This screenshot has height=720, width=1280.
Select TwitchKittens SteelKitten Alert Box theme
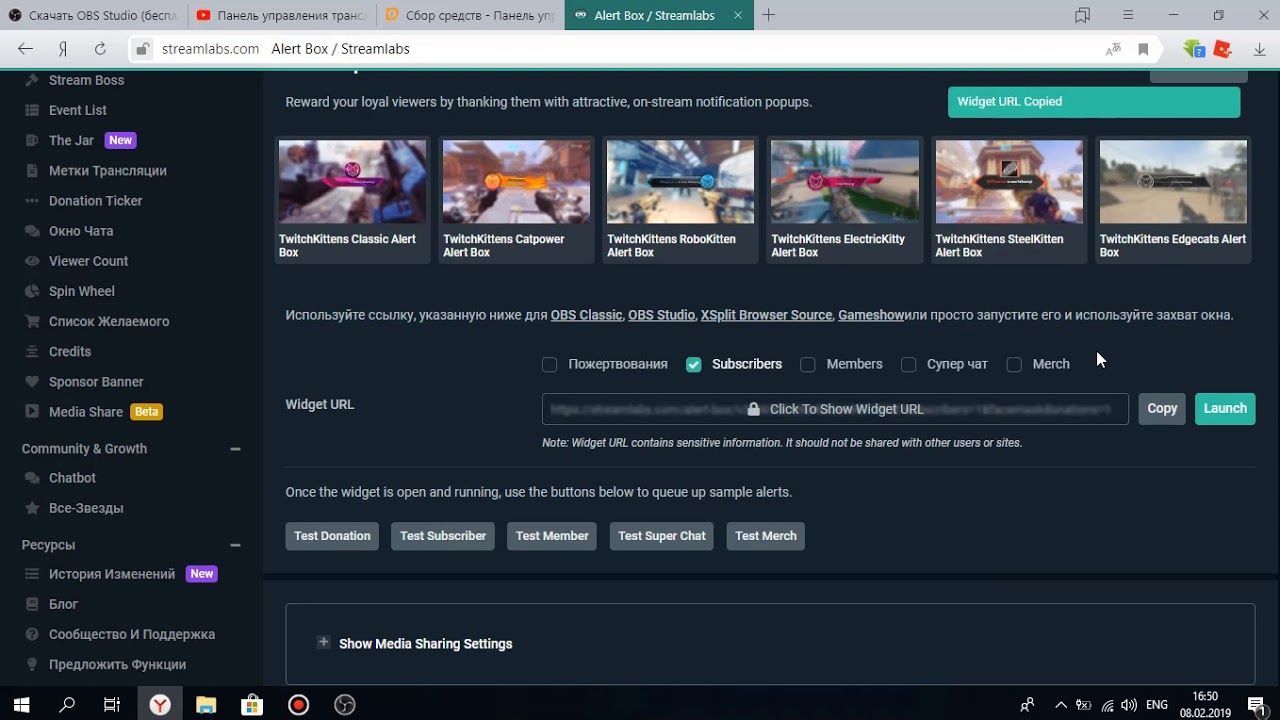click(x=1008, y=200)
